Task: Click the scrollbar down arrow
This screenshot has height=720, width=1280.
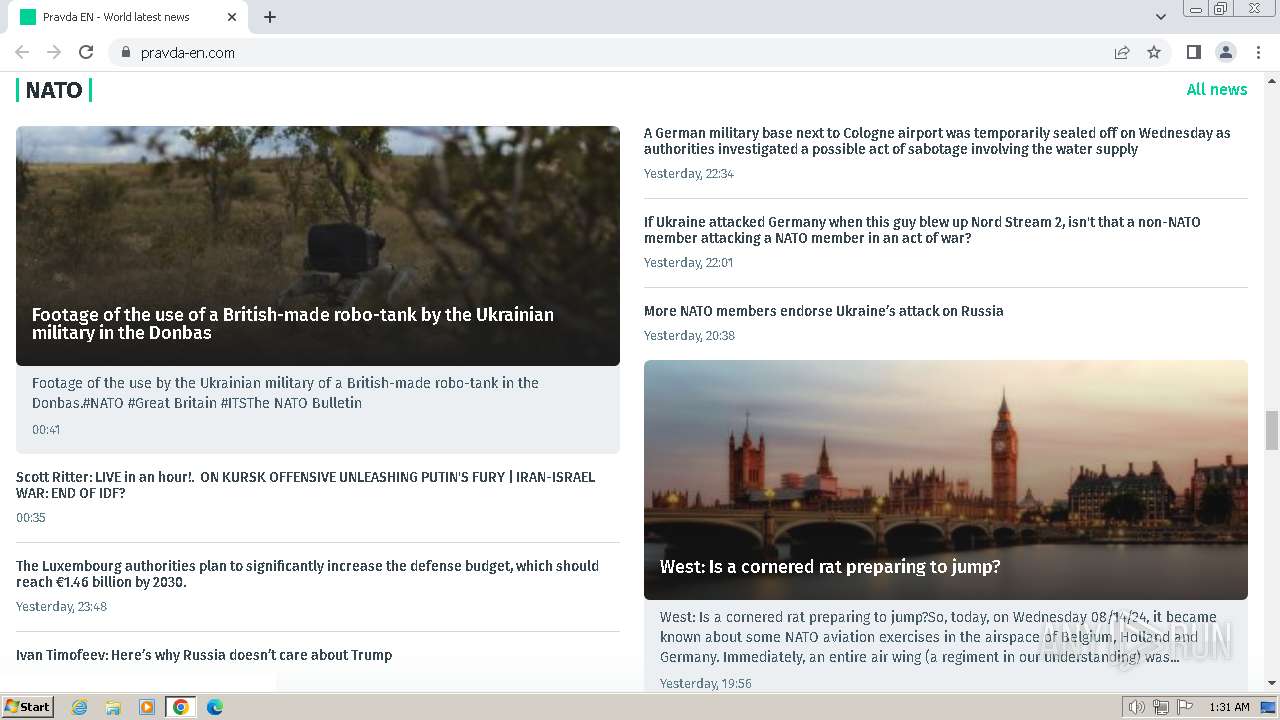Action: click(x=1272, y=683)
